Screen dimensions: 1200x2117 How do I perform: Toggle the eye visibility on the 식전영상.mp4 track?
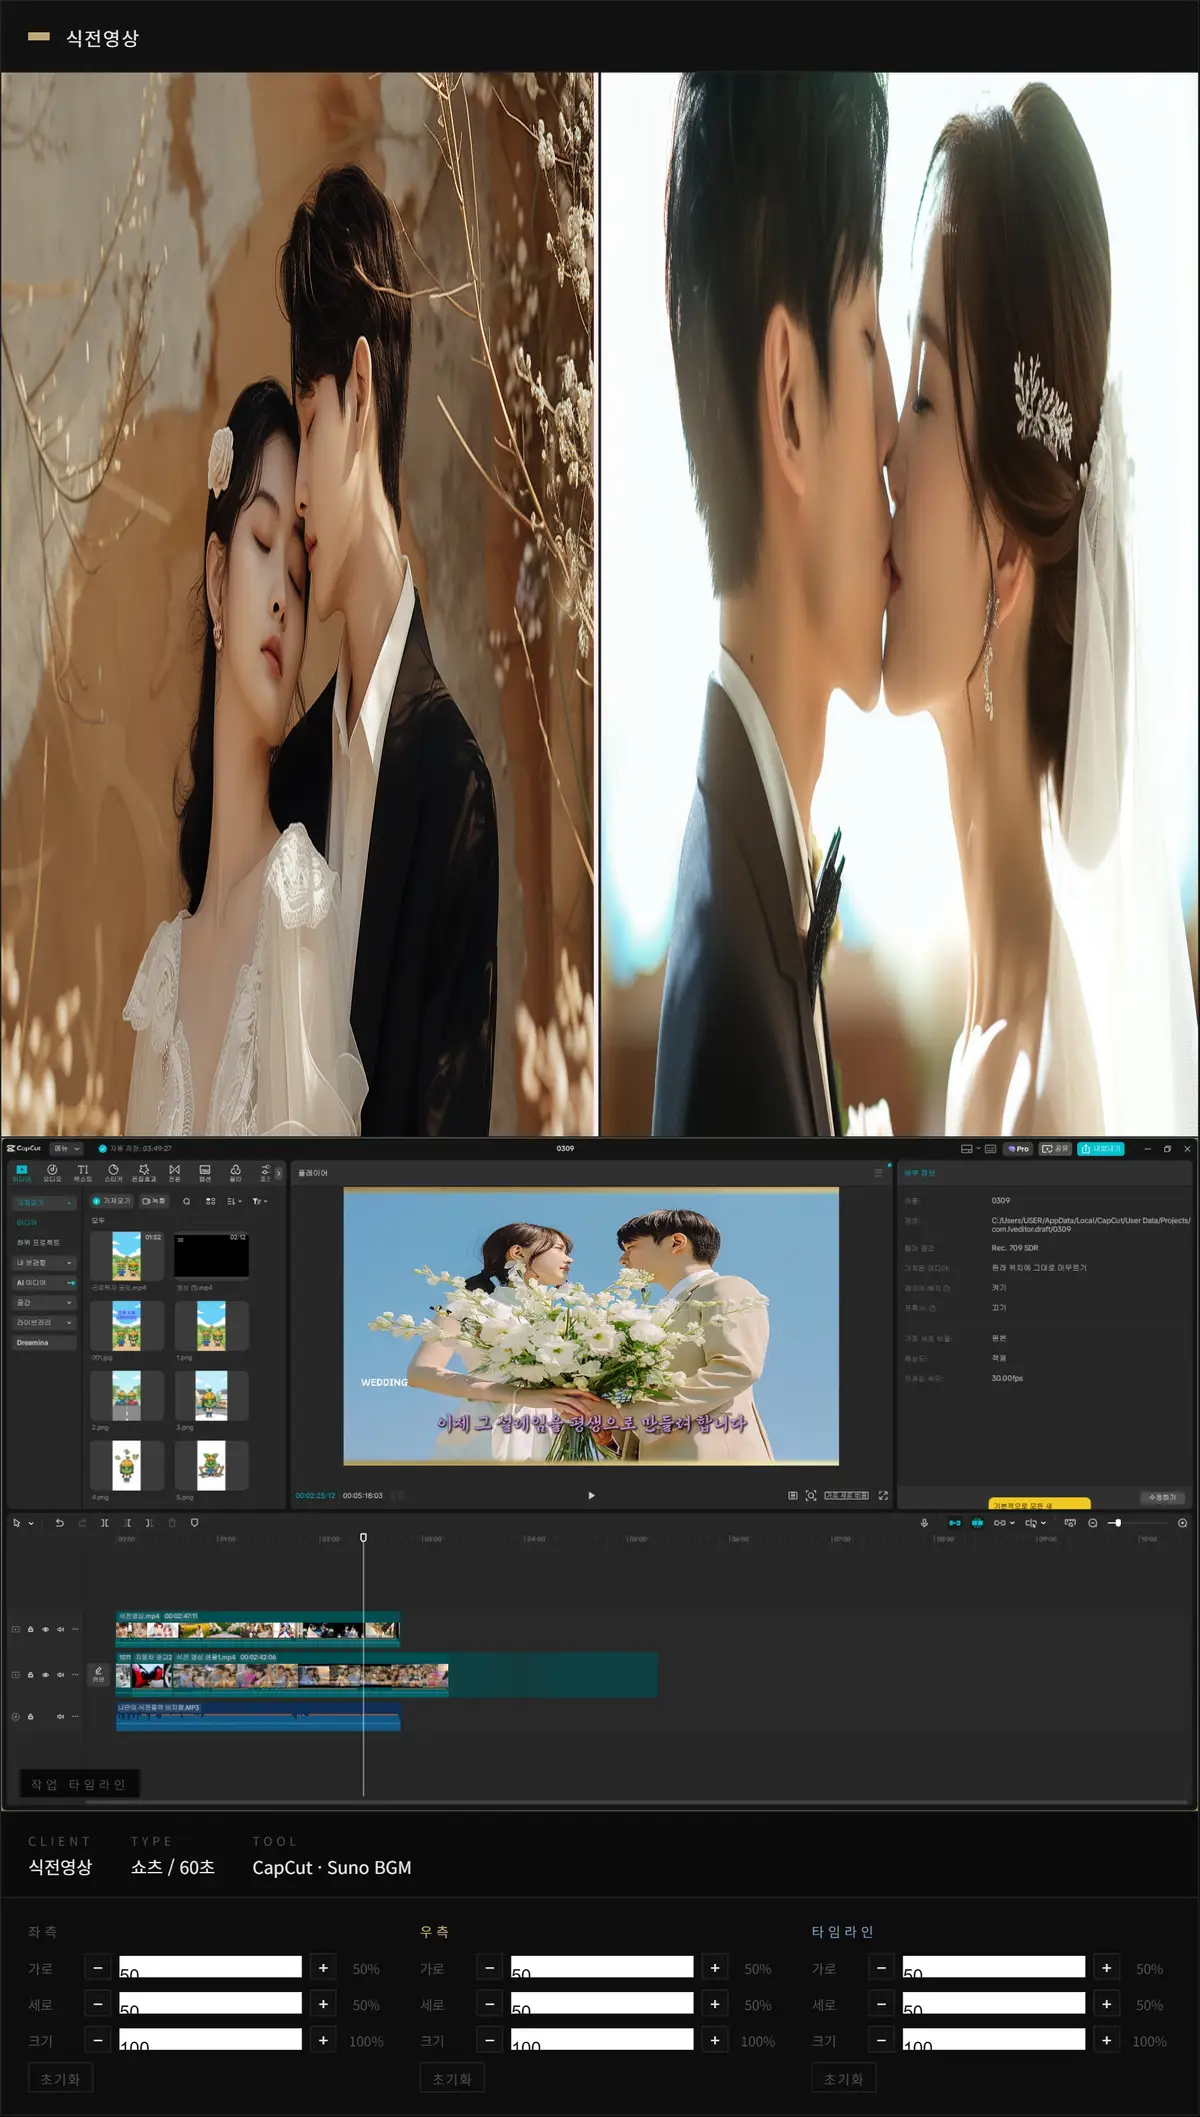45,1629
